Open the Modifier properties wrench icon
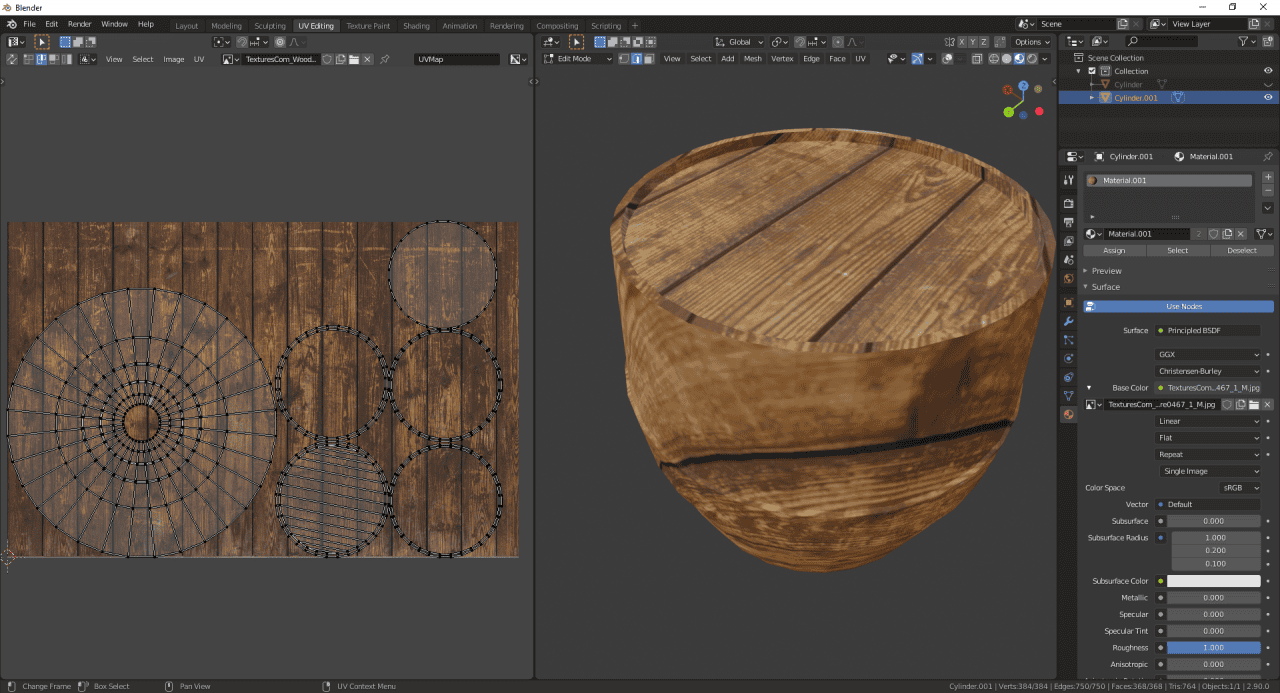This screenshot has height=693, width=1280. (1068, 320)
